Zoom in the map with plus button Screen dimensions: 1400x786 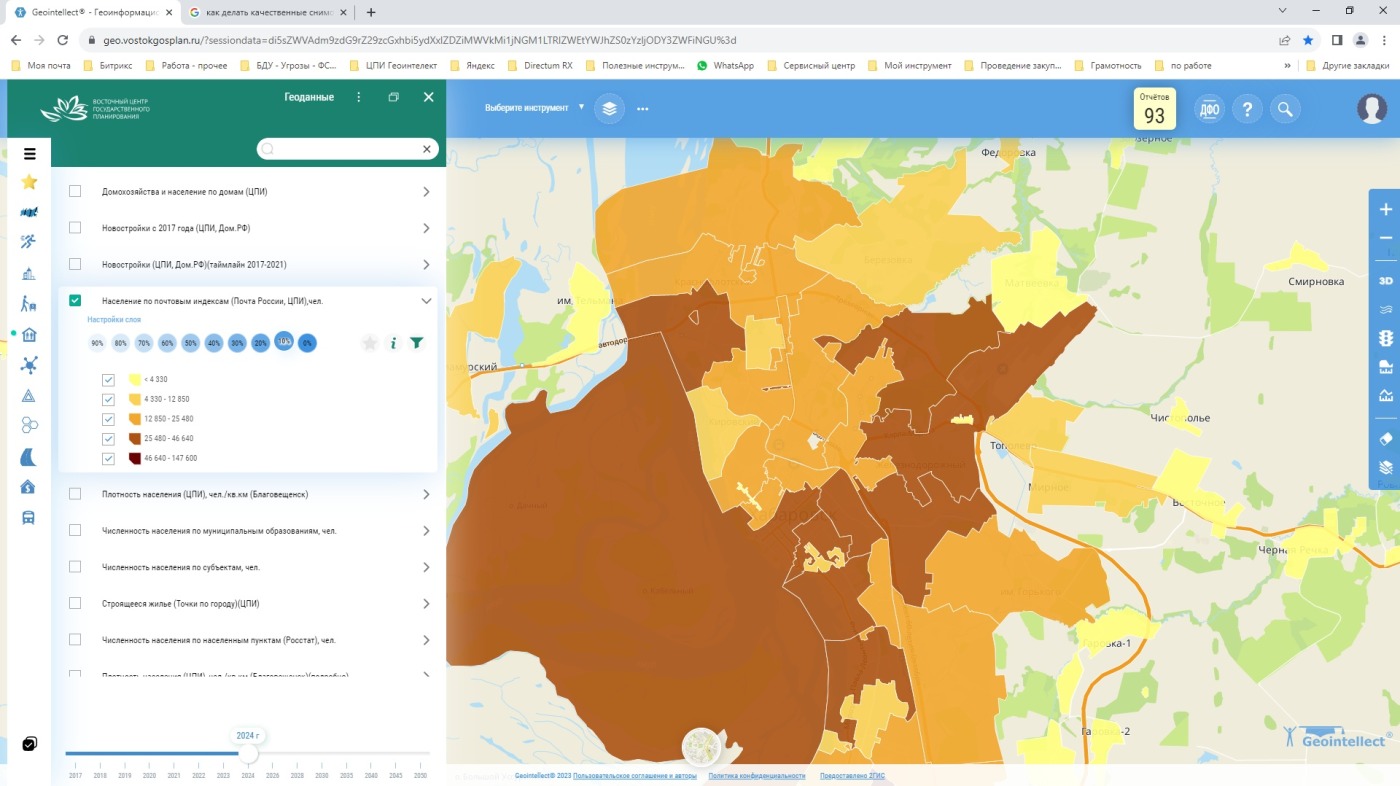1386,210
